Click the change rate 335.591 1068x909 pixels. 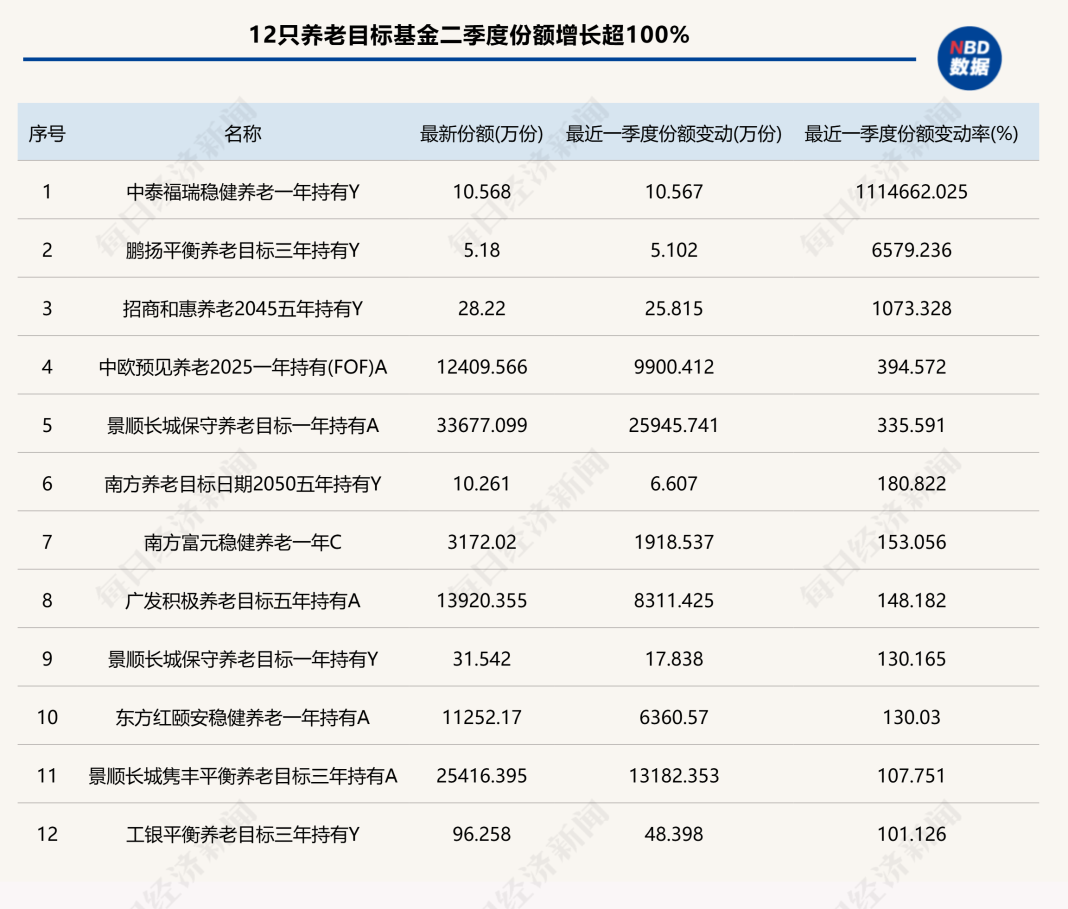(x=911, y=426)
